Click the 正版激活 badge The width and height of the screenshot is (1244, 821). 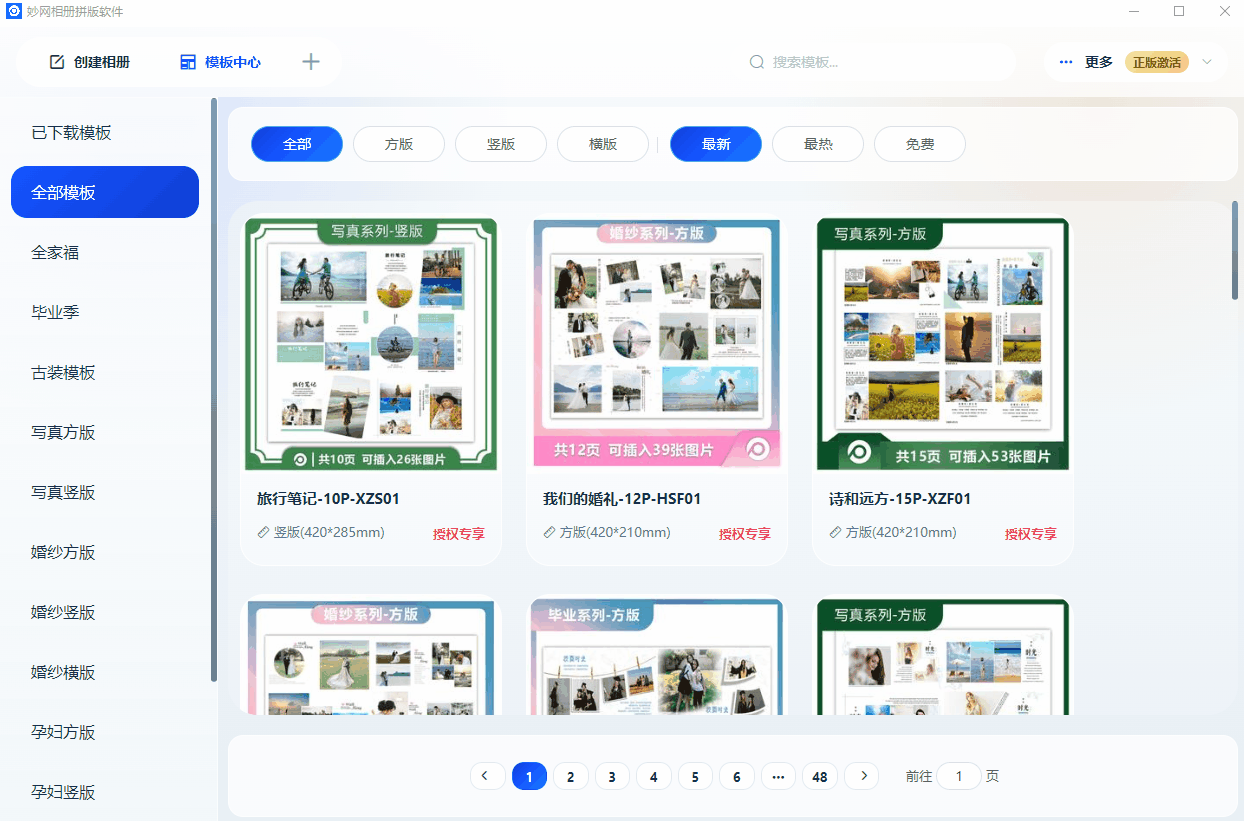[1157, 62]
